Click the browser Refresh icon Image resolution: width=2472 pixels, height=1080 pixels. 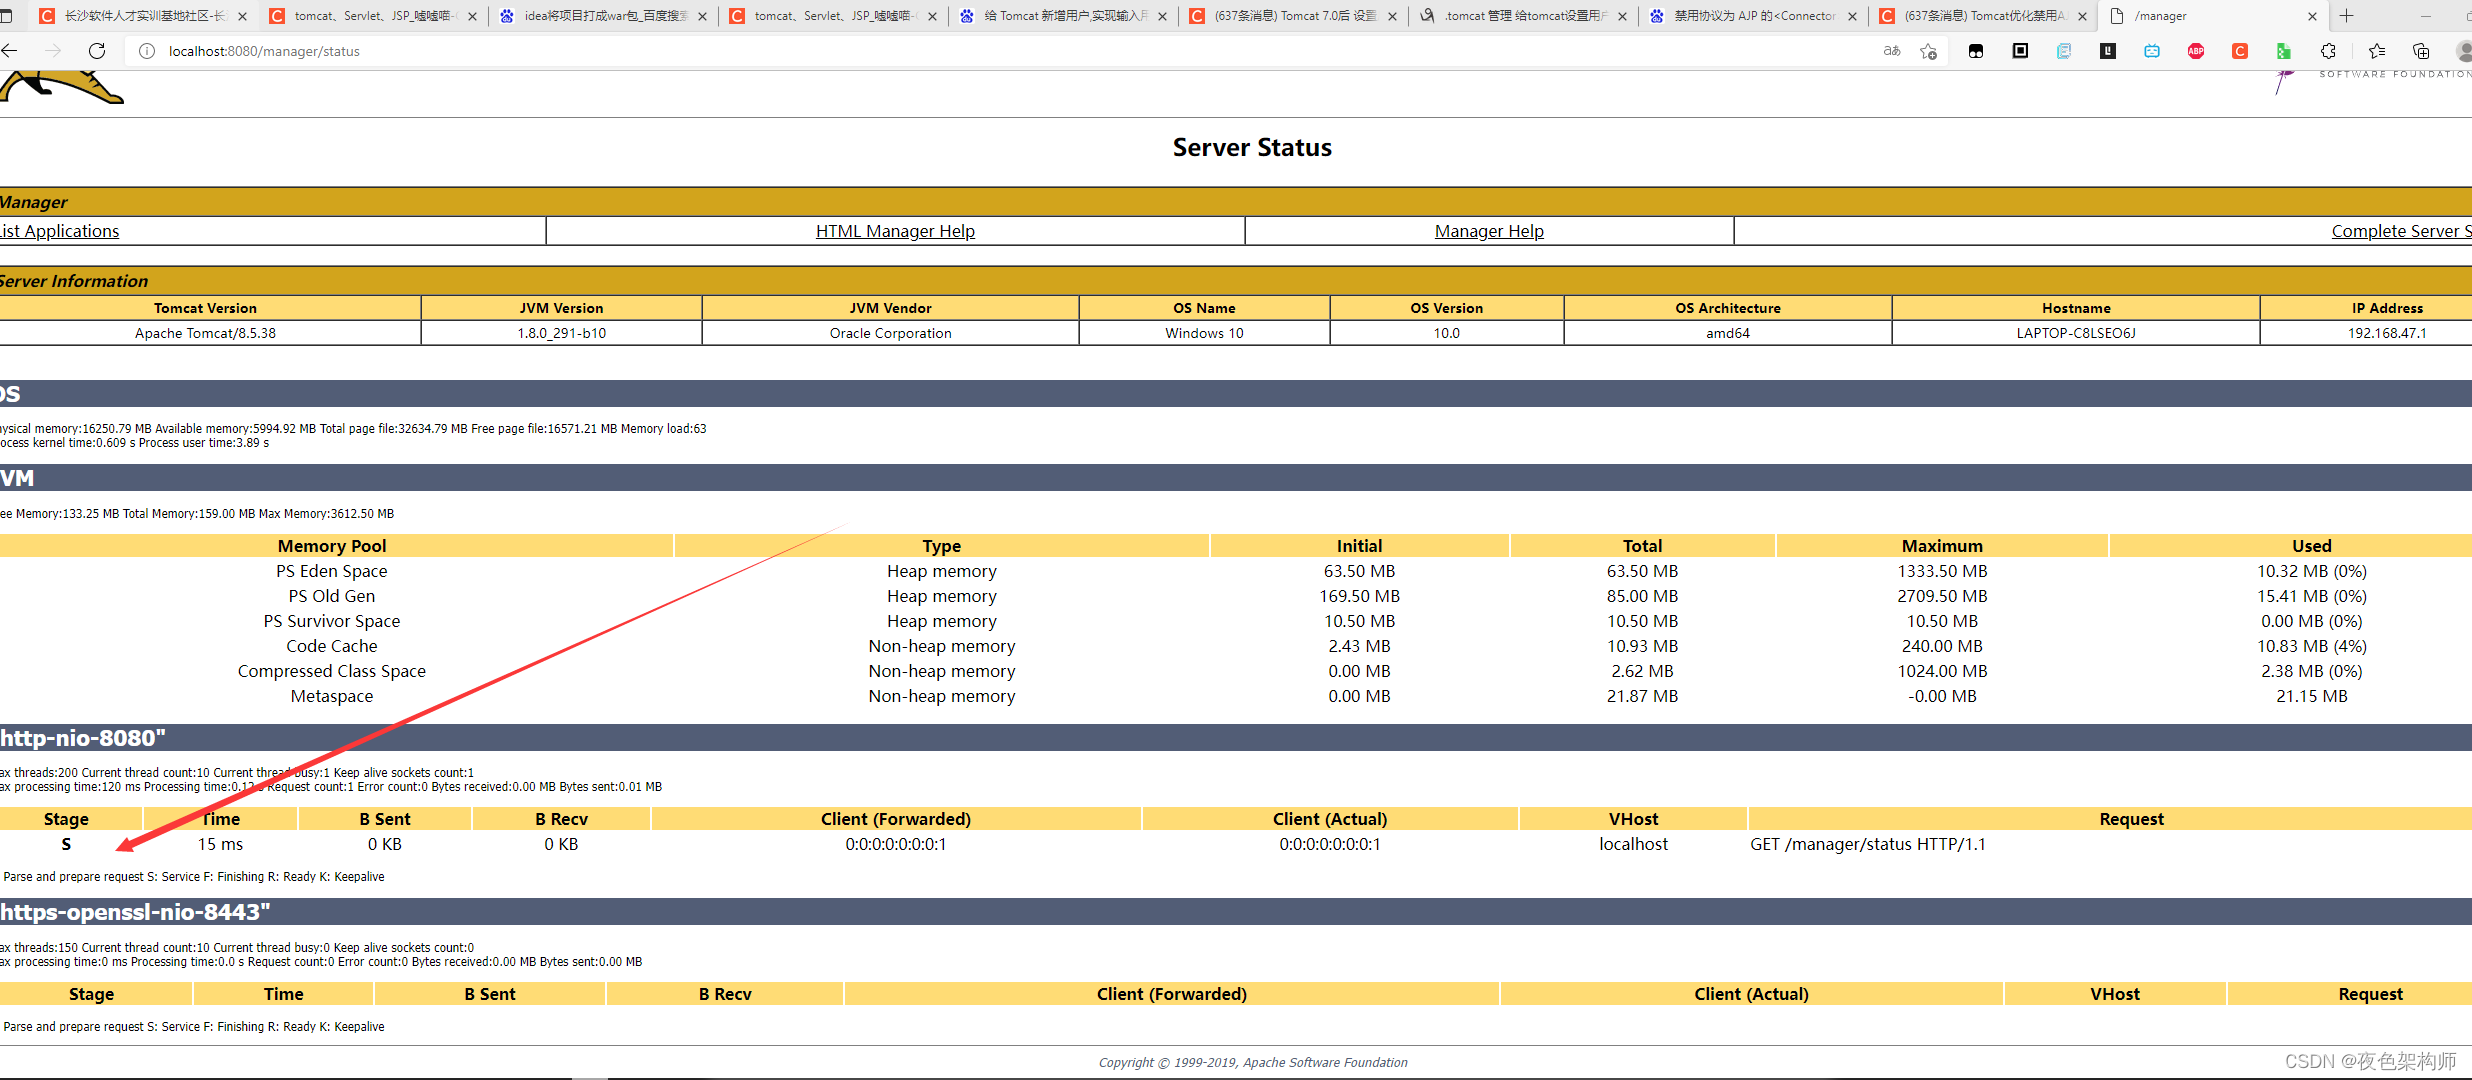[97, 51]
